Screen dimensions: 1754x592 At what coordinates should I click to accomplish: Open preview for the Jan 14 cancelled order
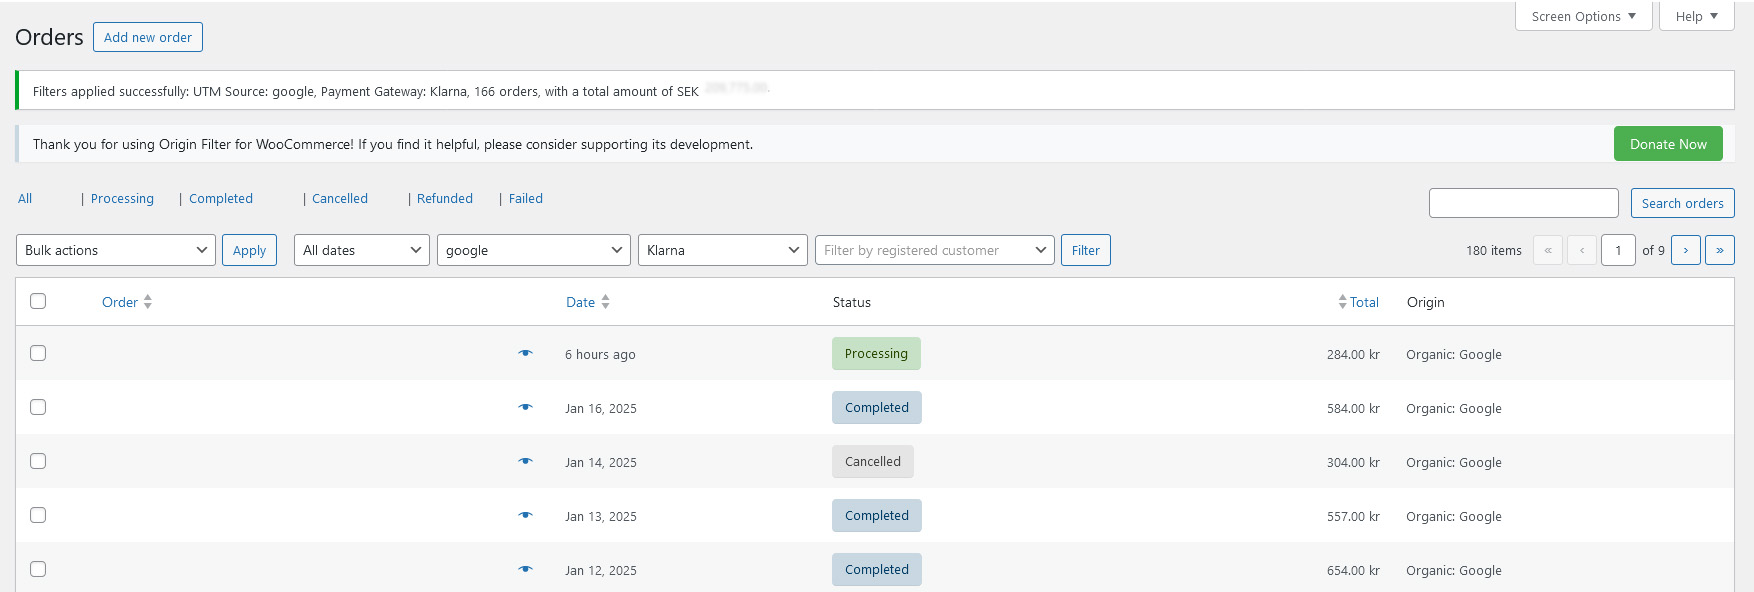click(525, 461)
